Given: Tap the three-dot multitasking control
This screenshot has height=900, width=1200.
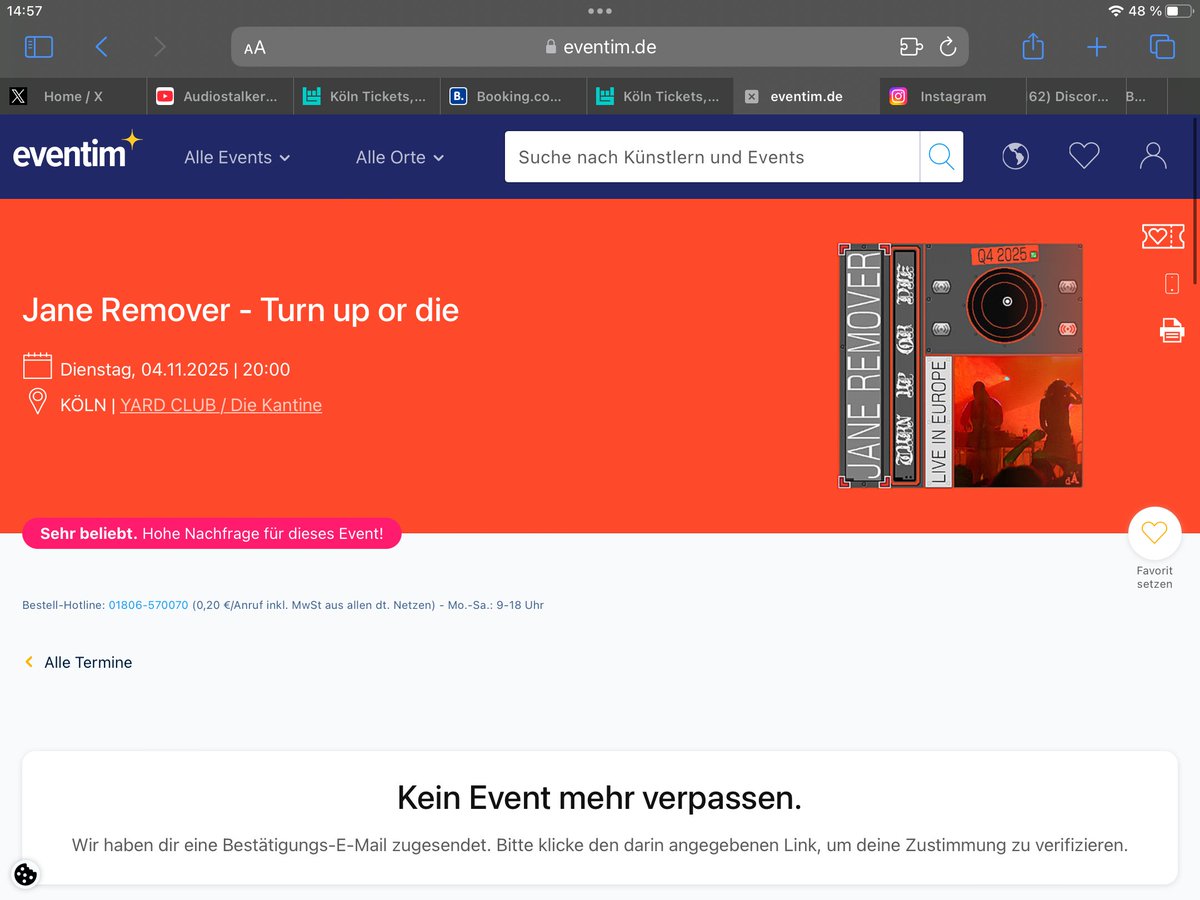Looking at the screenshot, I should 600,11.
